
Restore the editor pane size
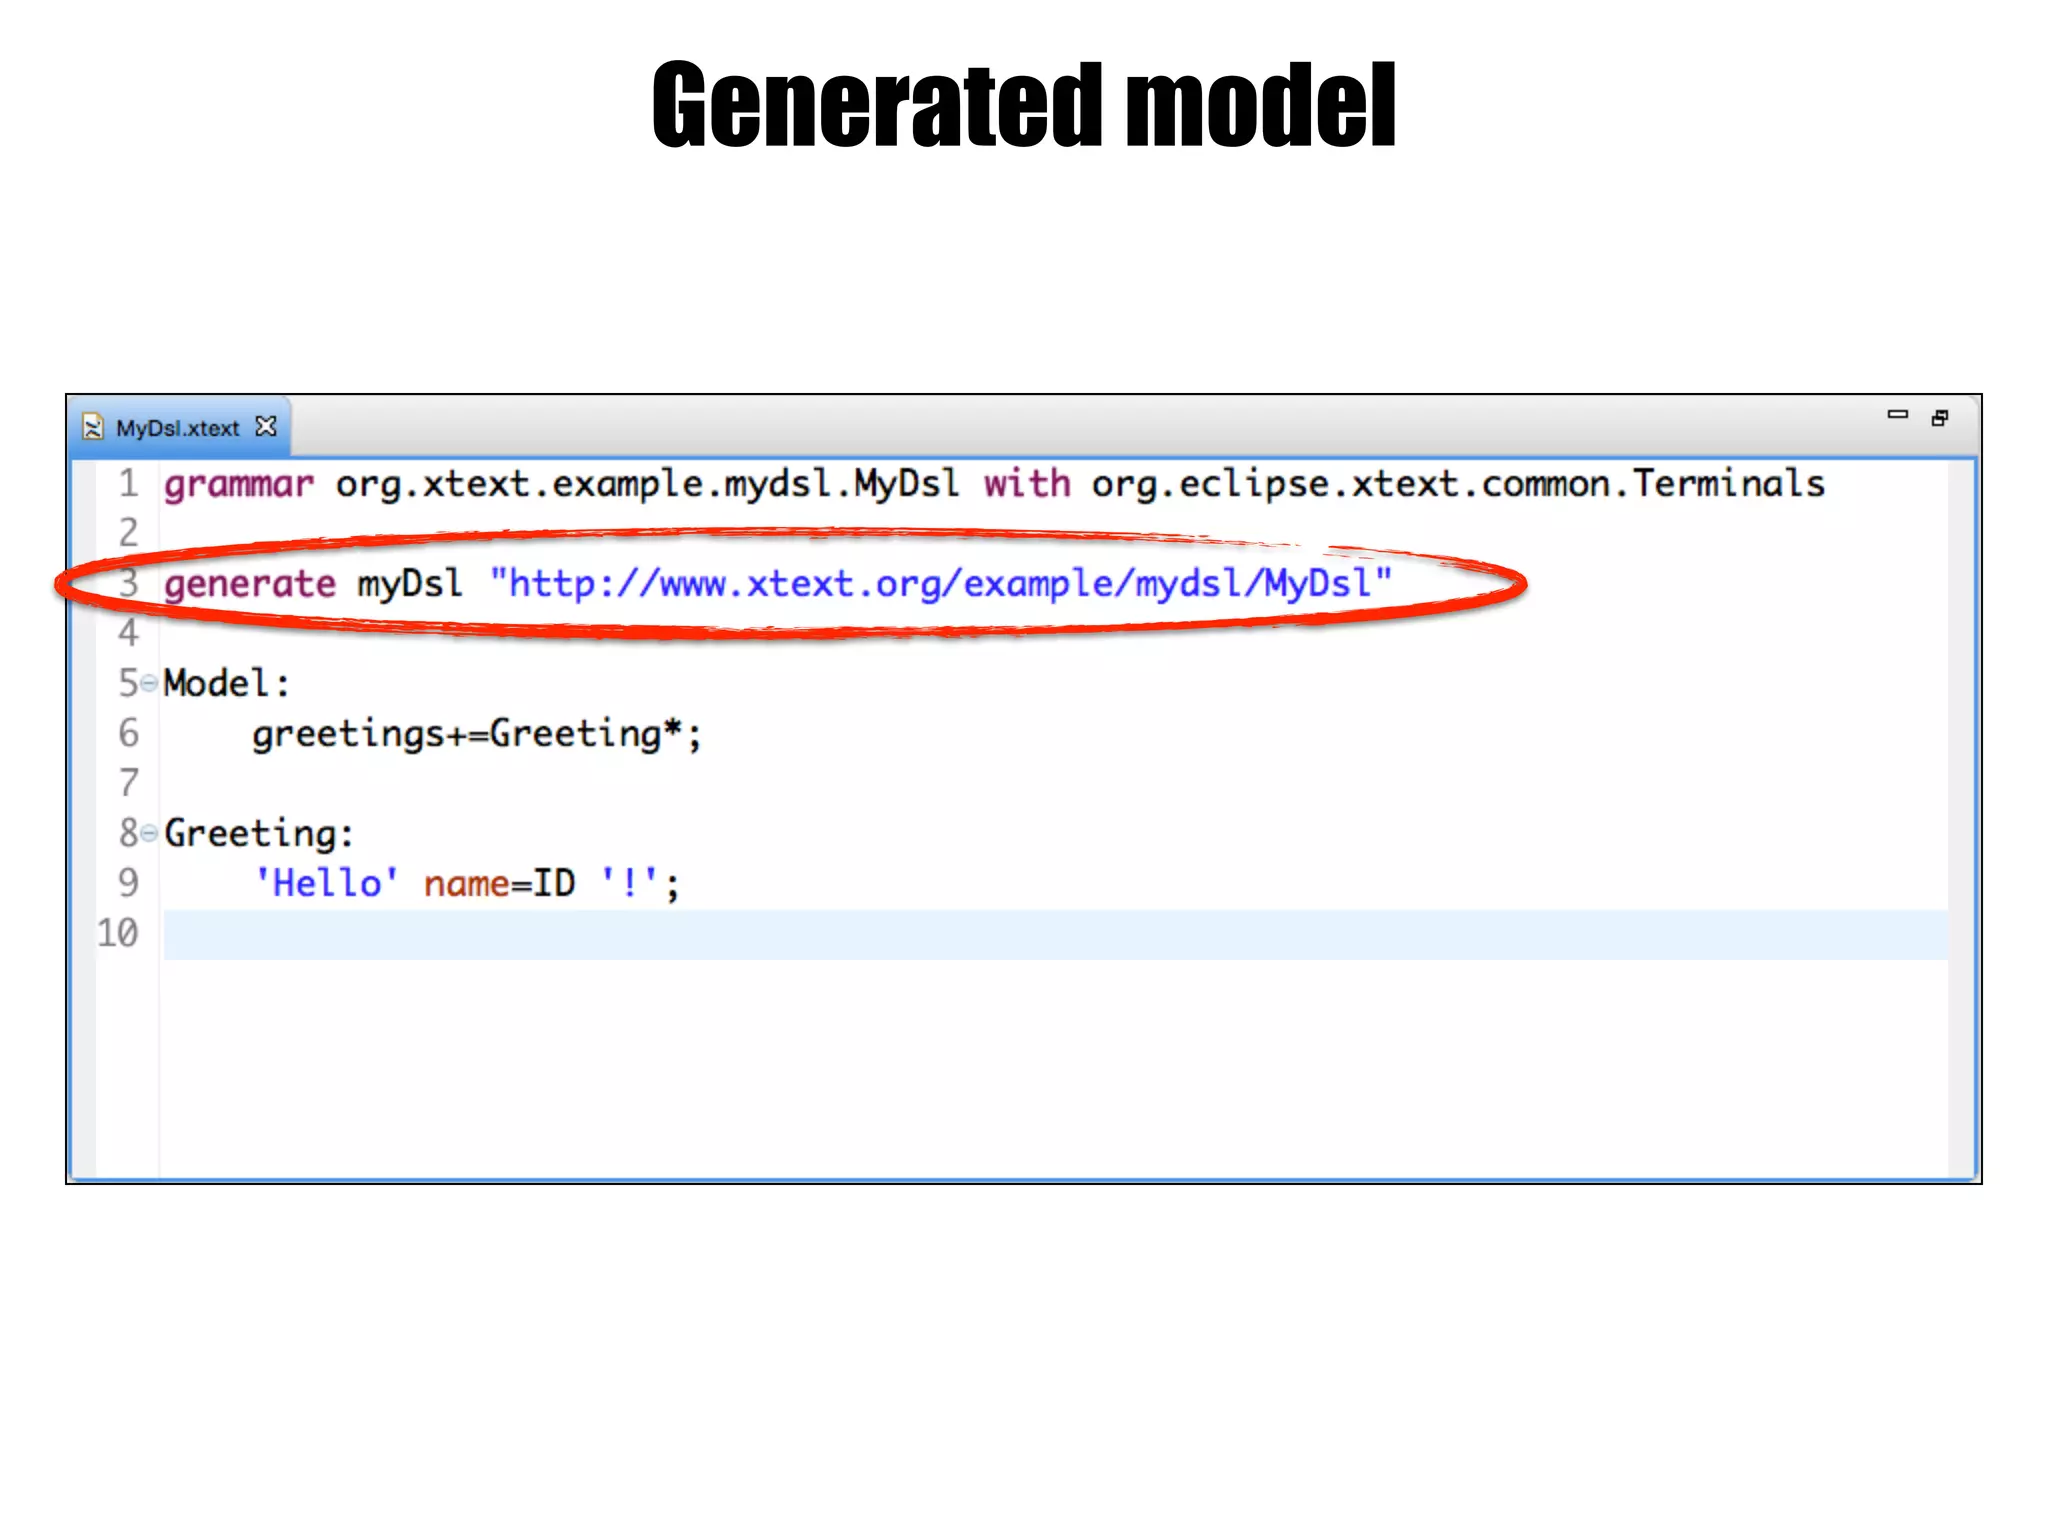pos(1940,418)
